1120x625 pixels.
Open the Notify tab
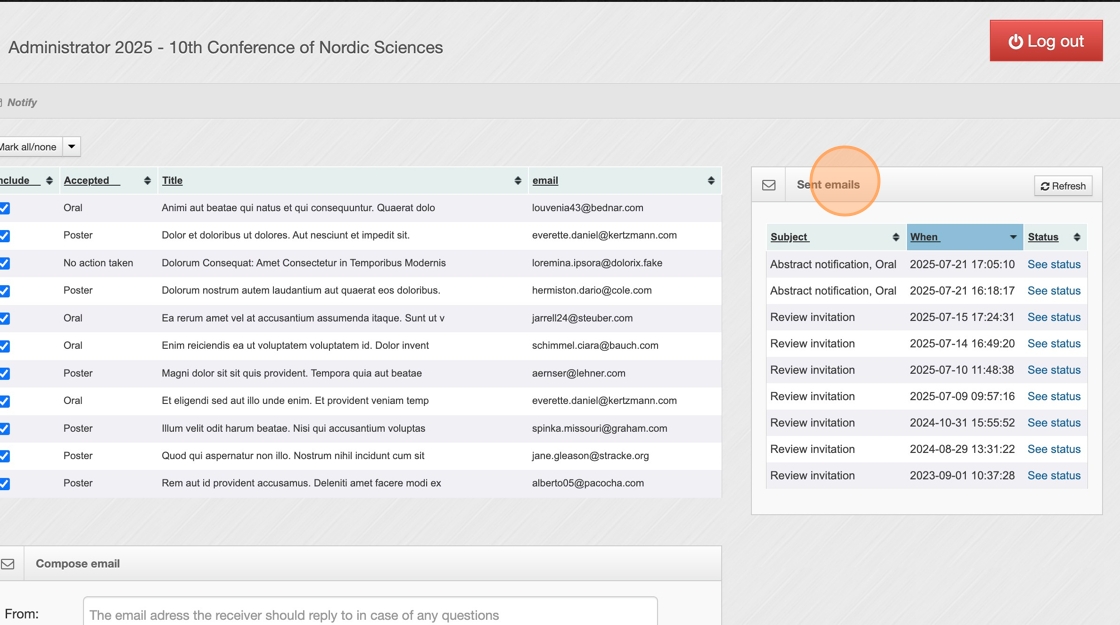[x=22, y=102]
